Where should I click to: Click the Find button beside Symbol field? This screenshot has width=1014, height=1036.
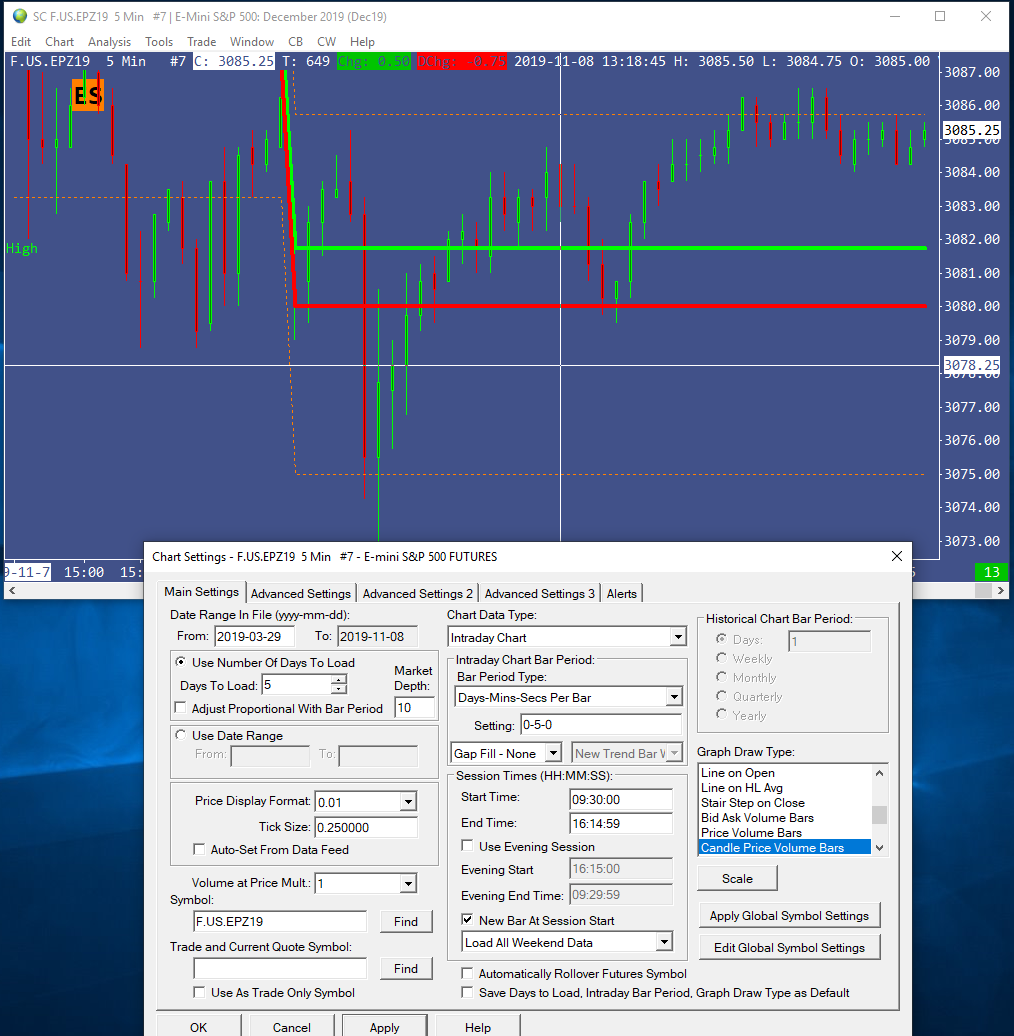click(x=405, y=921)
